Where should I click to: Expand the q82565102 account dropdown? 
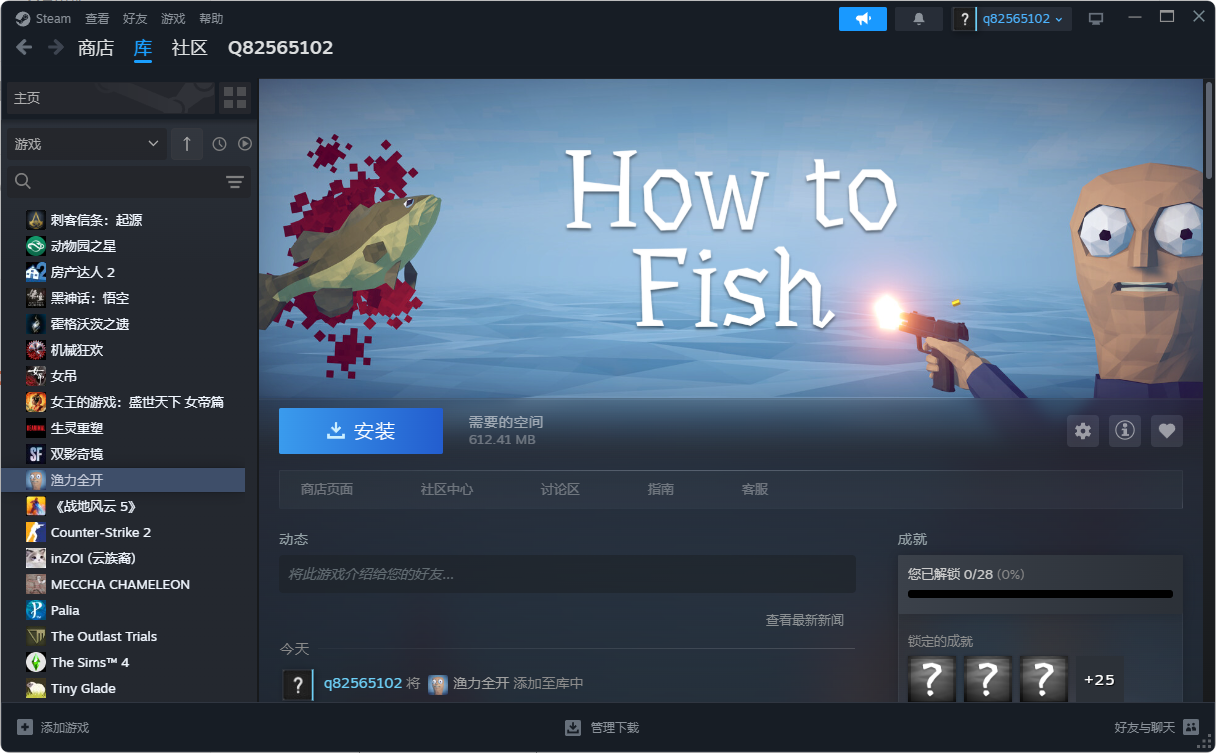pos(1024,18)
